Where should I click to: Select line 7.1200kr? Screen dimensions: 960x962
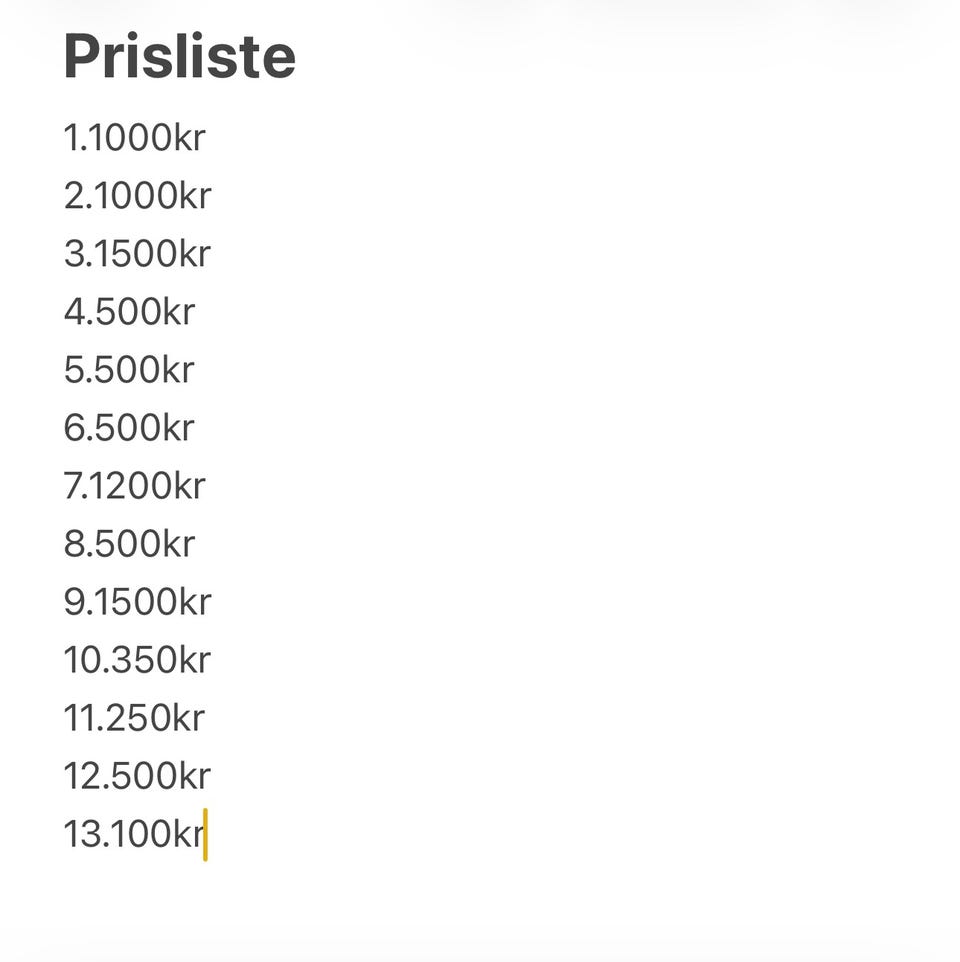[134, 485]
